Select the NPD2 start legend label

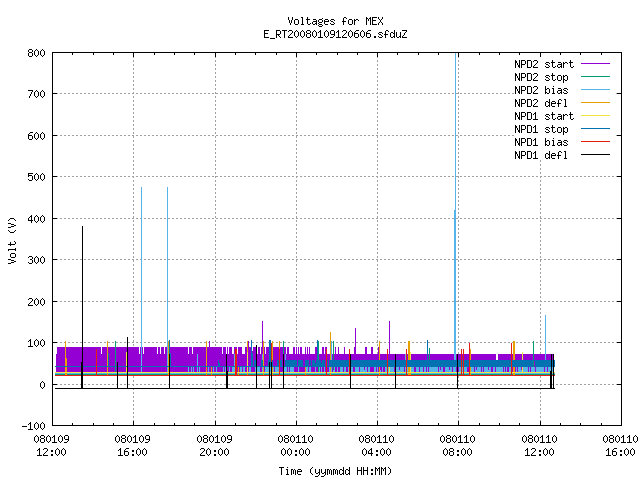[x=544, y=64]
